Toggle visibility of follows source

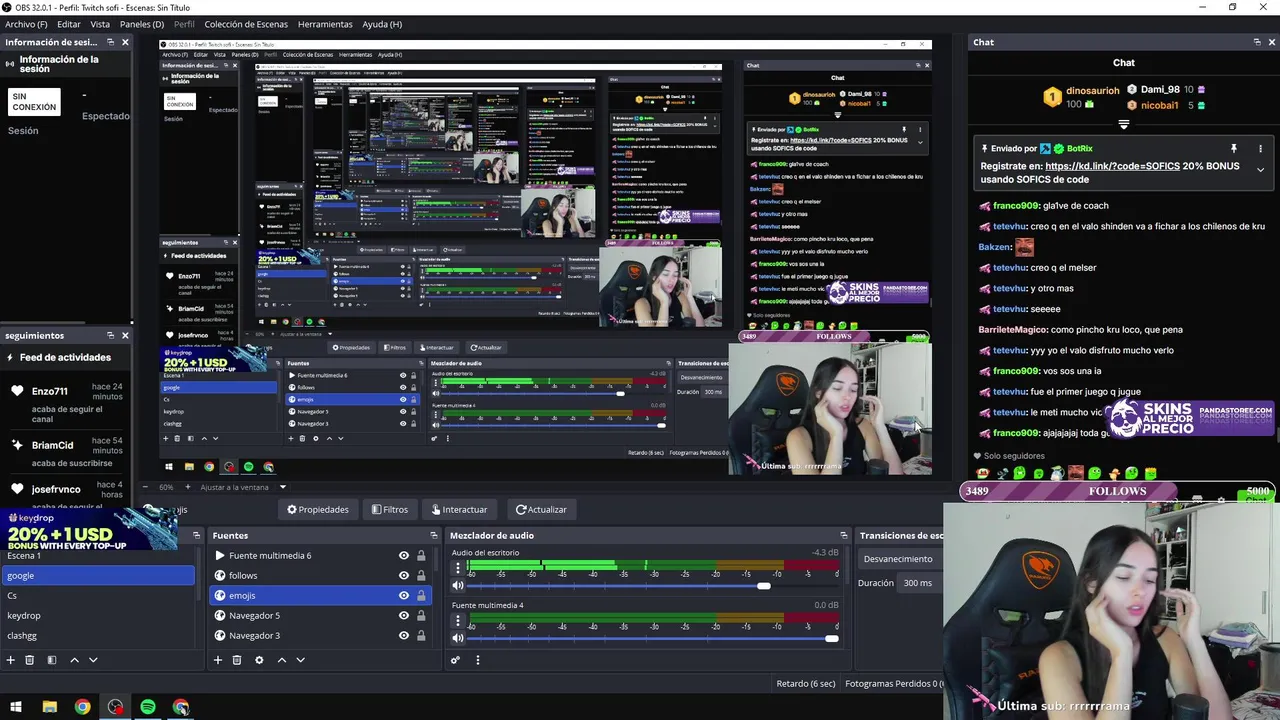pos(404,576)
